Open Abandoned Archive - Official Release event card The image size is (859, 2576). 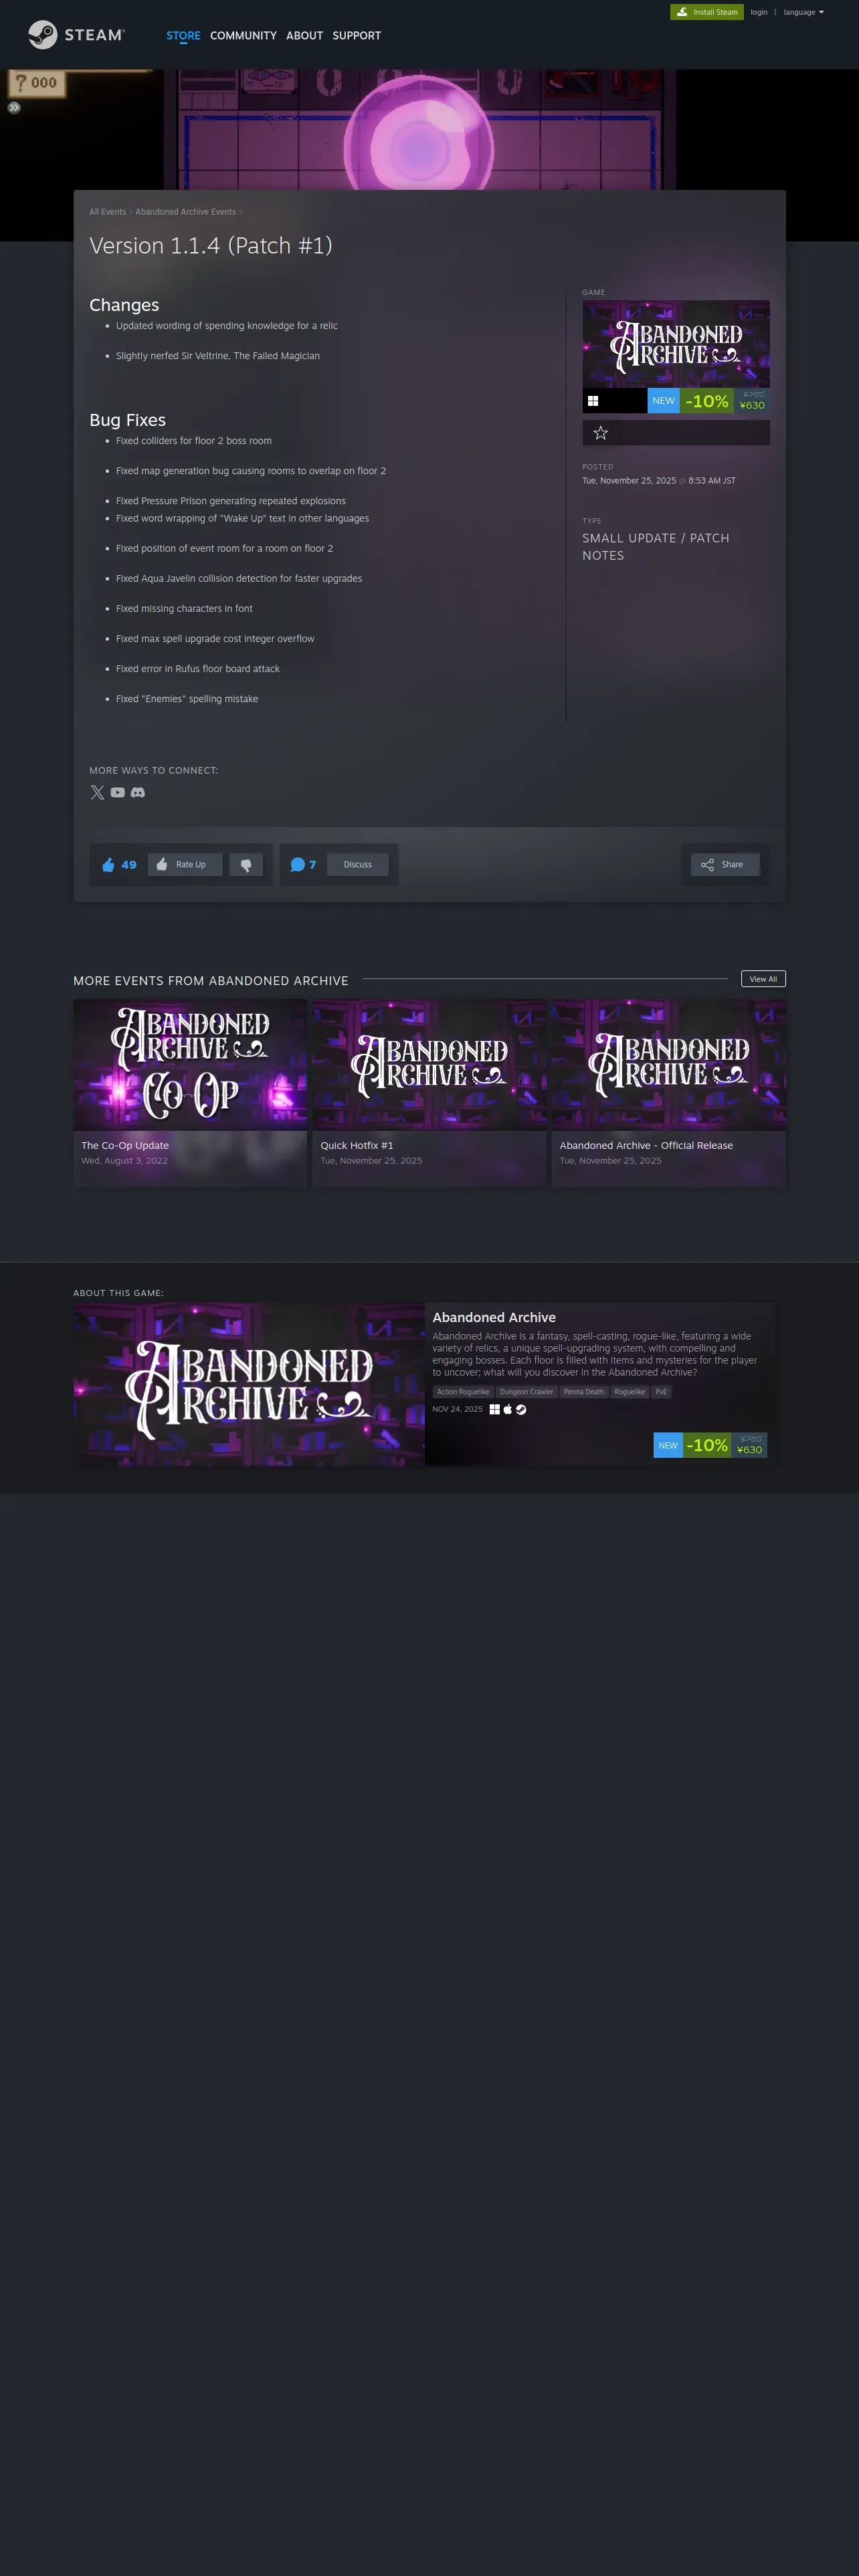point(669,1093)
